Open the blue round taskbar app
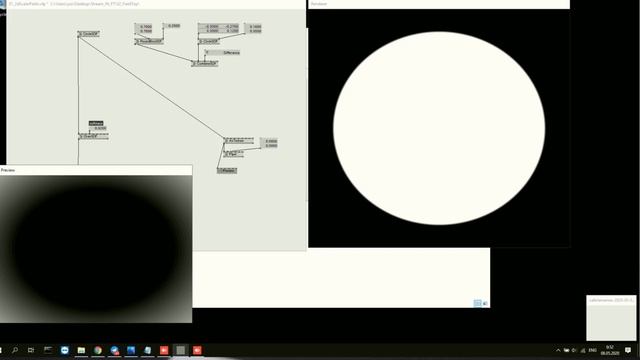Image resolution: width=640 pixels, height=360 pixels. pos(64,350)
